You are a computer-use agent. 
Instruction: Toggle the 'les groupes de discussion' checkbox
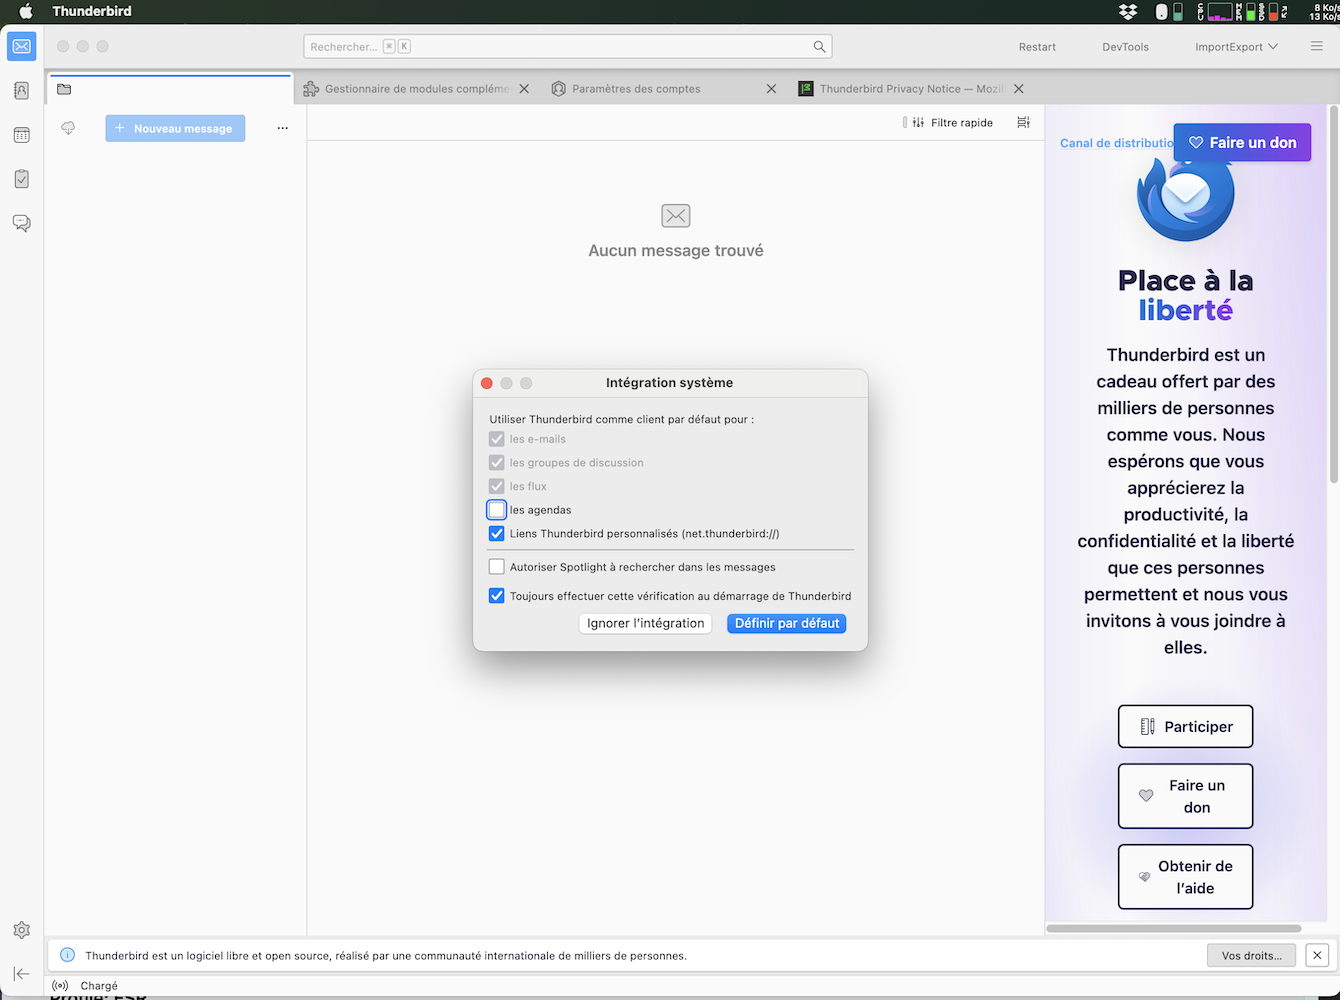[497, 463]
